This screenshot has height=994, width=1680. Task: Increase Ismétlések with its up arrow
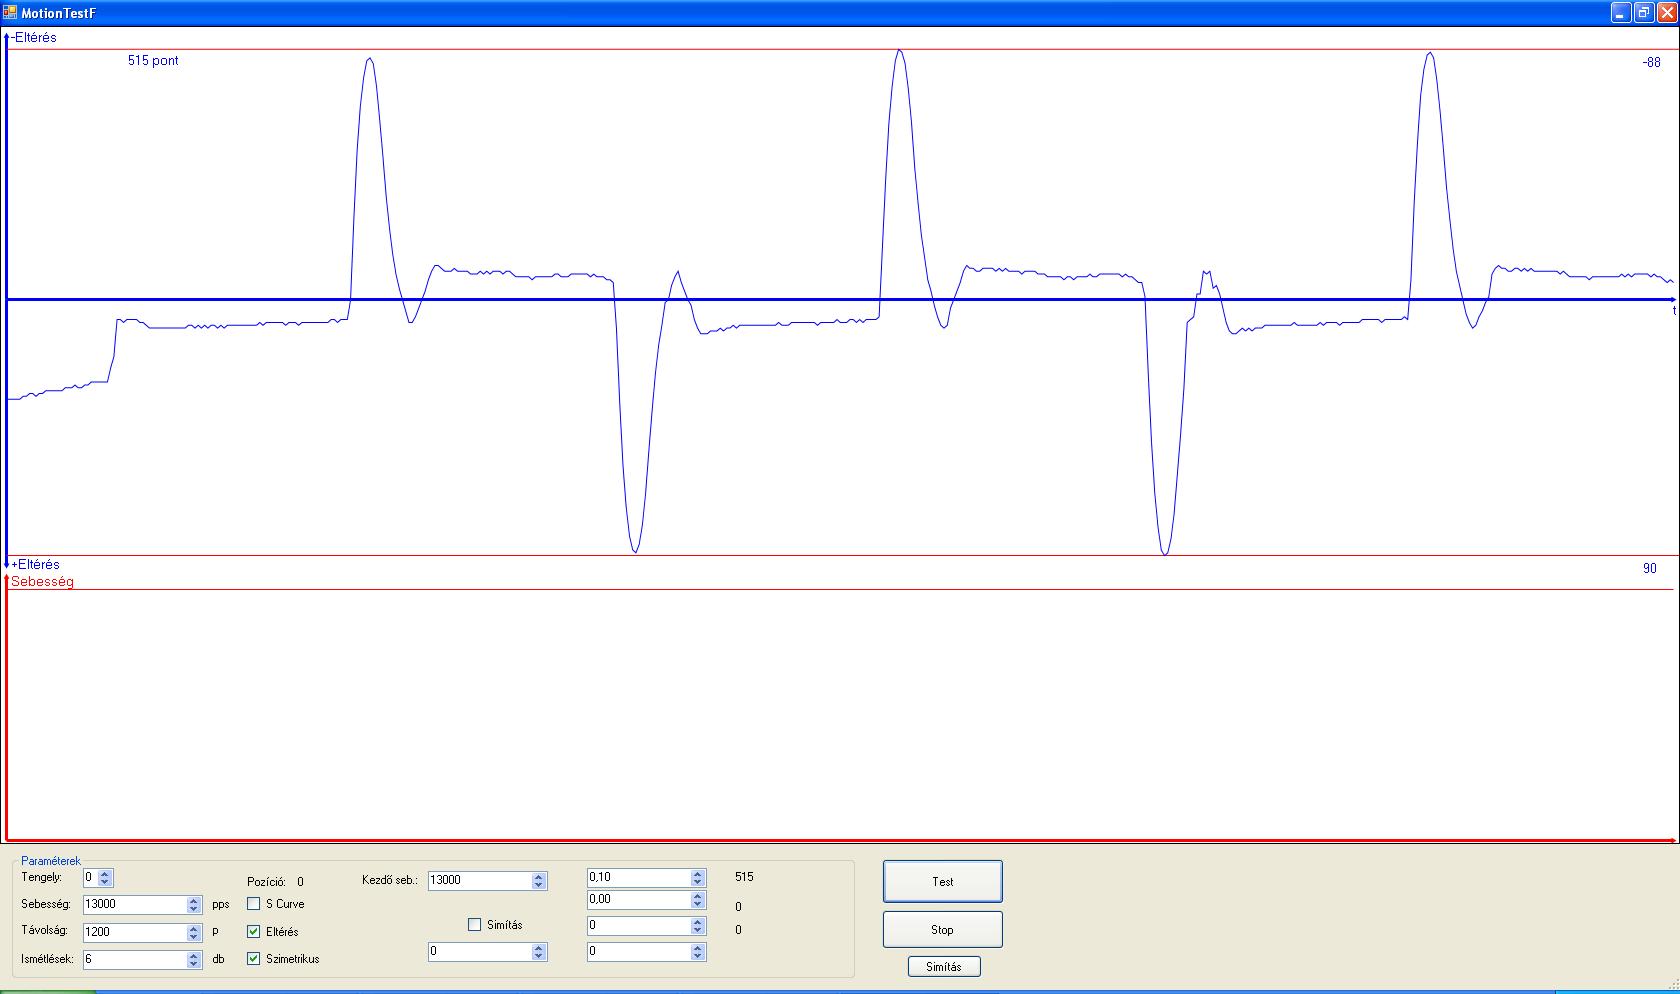tap(194, 955)
